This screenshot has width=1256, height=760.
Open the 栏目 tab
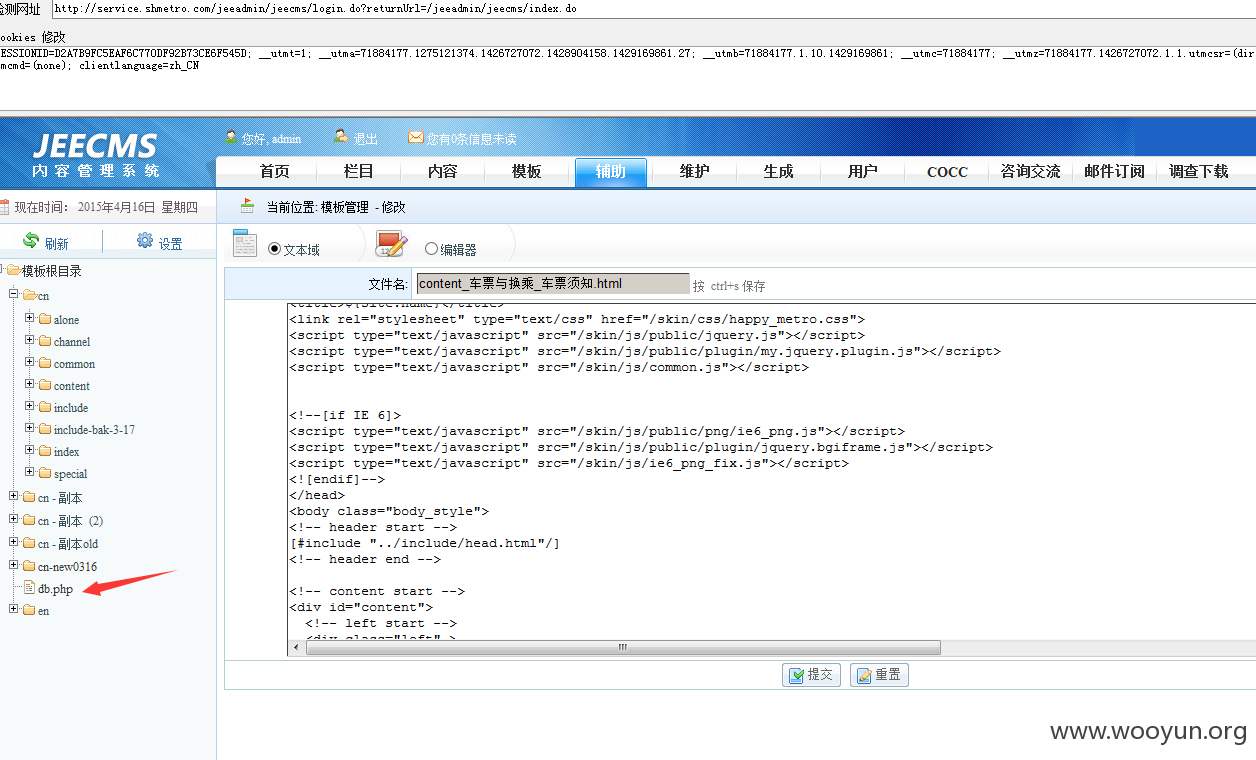359,172
